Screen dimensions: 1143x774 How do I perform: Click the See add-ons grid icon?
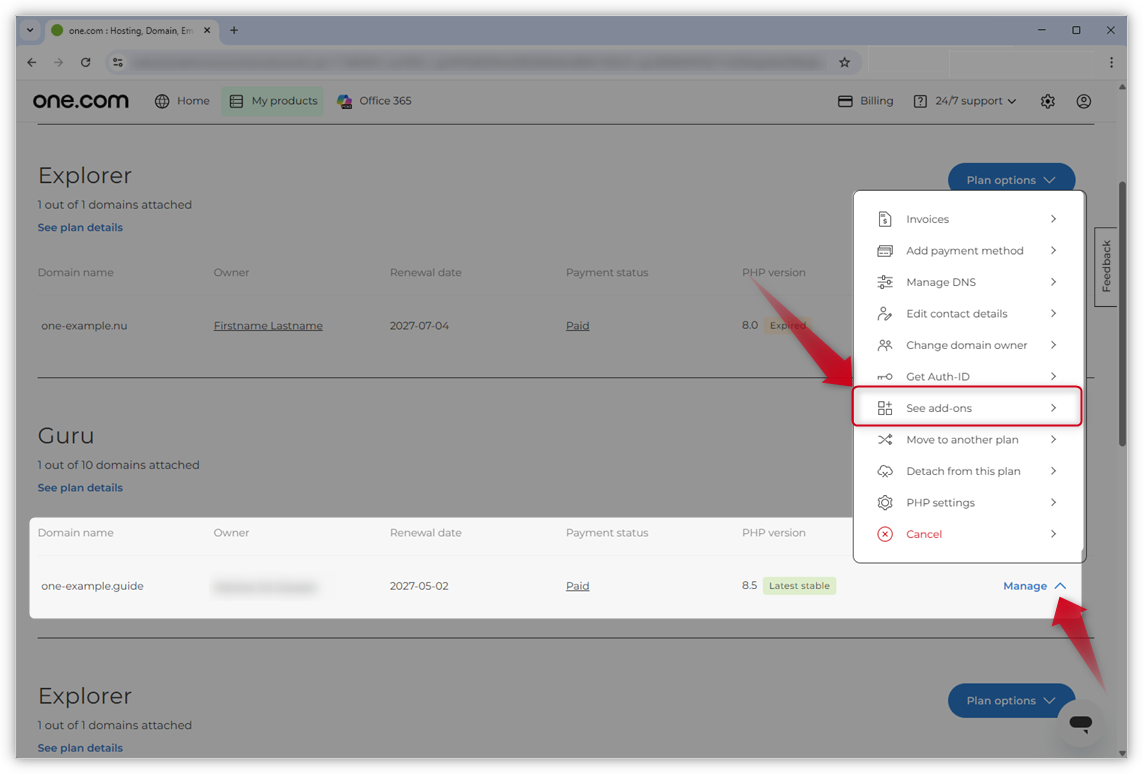(884, 408)
